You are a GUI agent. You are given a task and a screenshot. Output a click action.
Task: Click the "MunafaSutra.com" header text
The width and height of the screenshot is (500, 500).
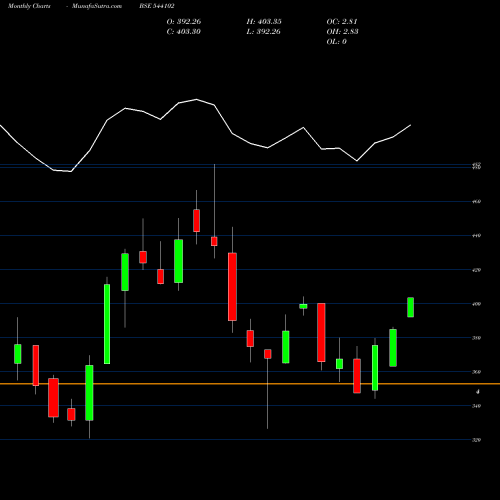[x=97, y=6]
